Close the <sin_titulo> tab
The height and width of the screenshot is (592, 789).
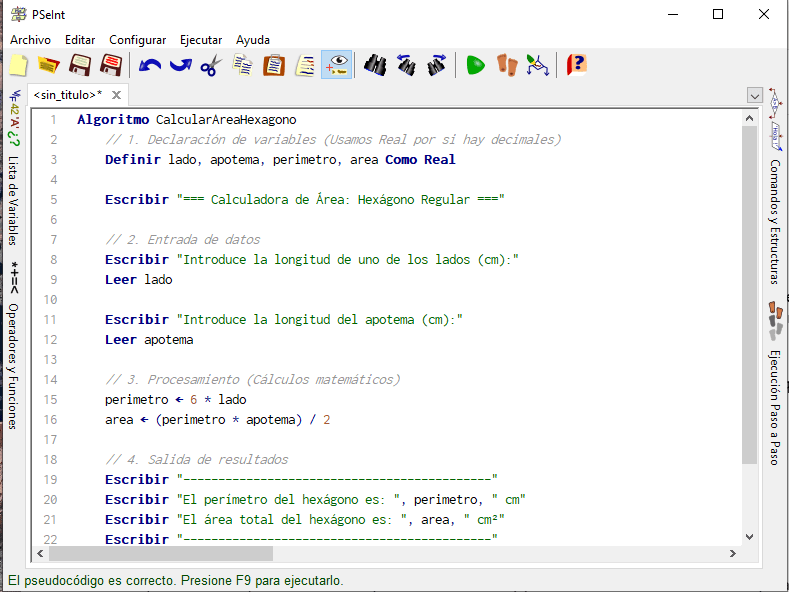116,95
